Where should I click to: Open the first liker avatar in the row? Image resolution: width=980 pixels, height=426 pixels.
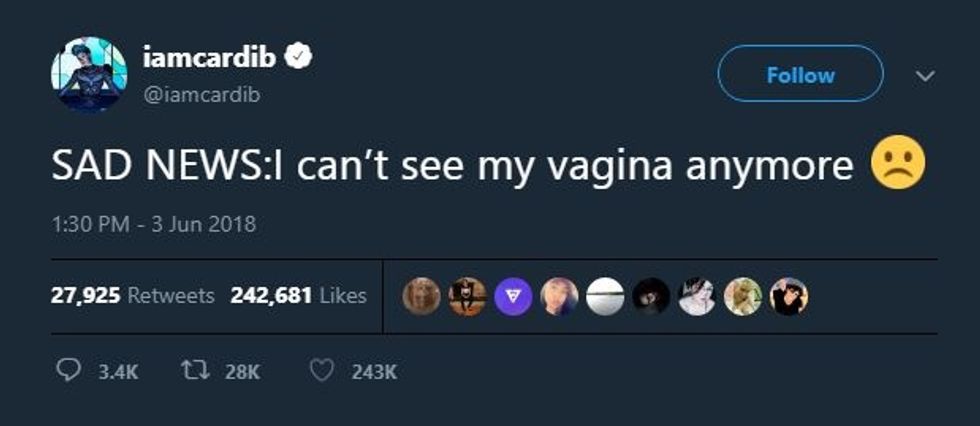(x=421, y=296)
